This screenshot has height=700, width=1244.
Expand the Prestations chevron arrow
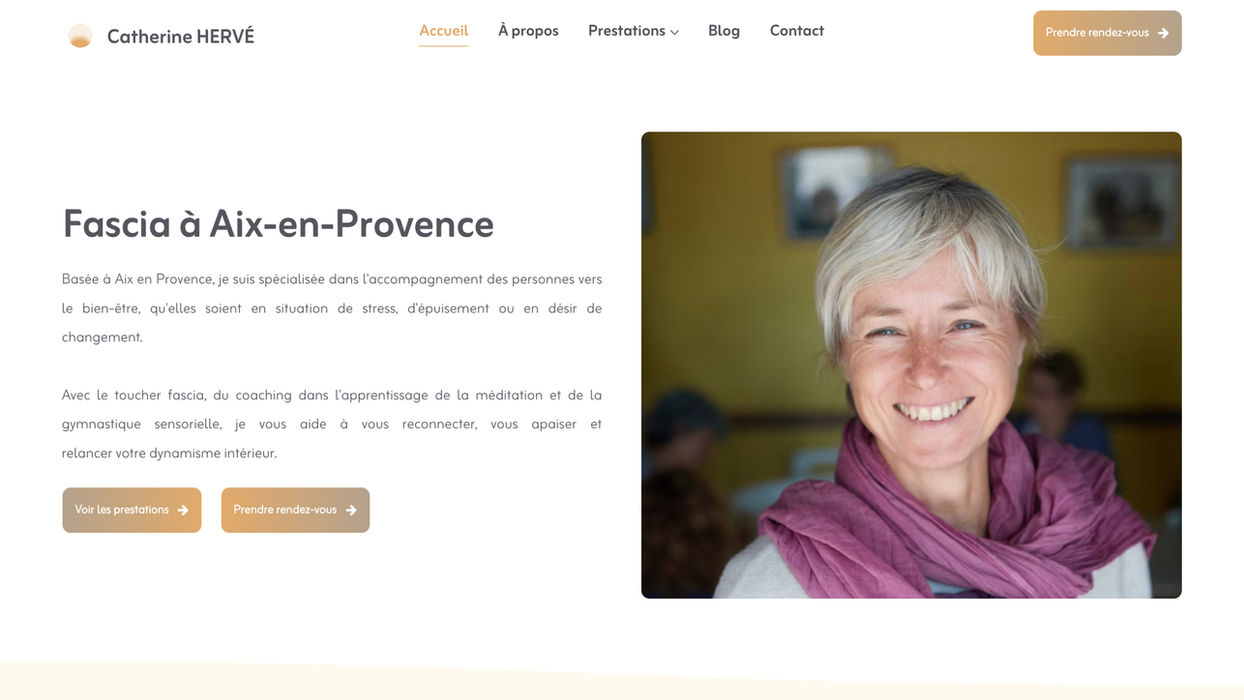(675, 32)
